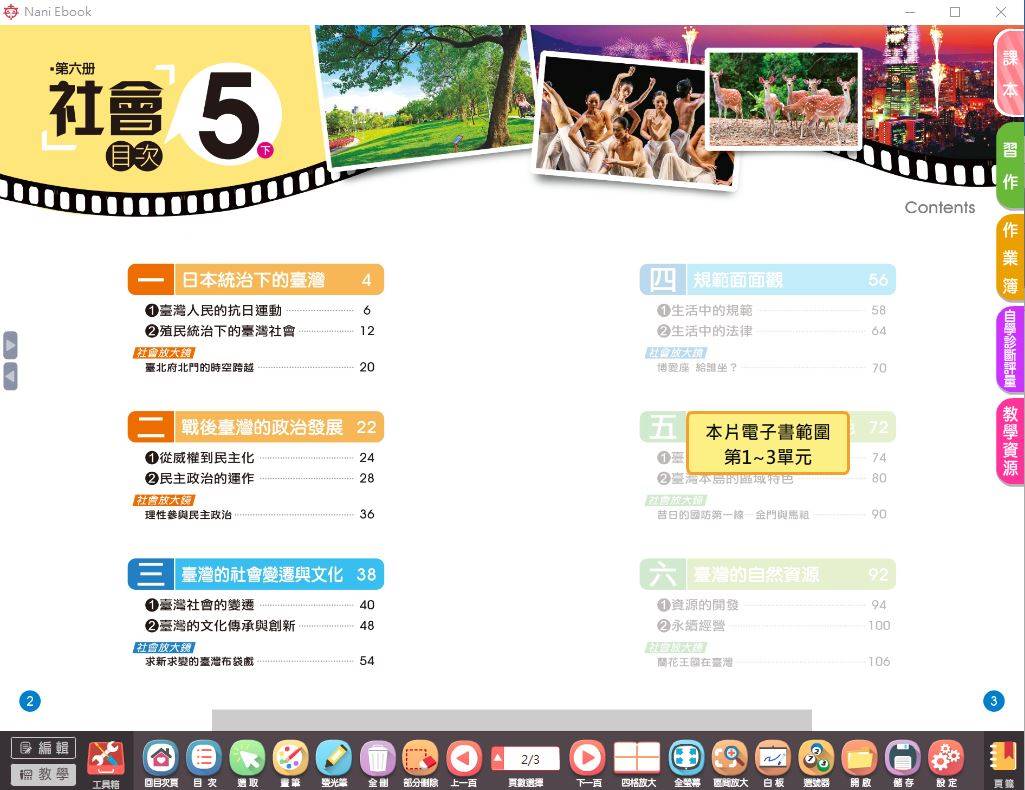Viewport: 1025px width, 790px height.
Task: Go to previous page with 上一頁
Action: click(463, 761)
